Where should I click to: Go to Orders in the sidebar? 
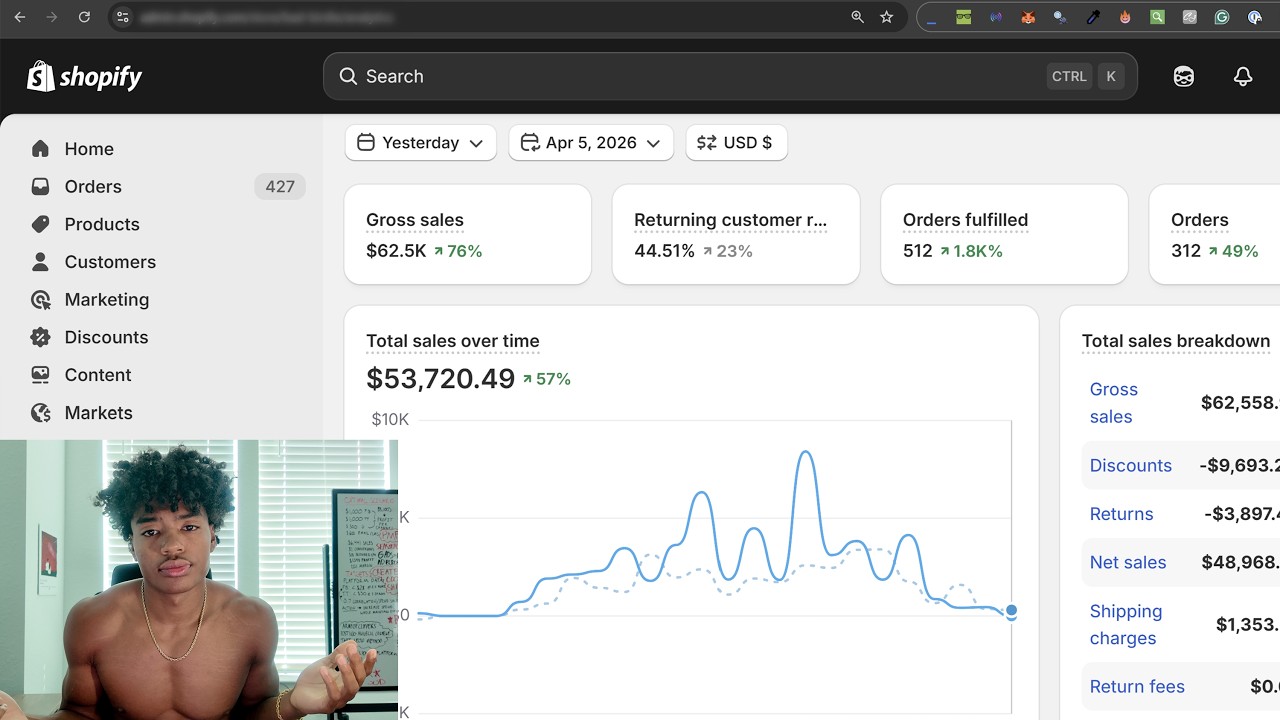click(x=93, y=187)
